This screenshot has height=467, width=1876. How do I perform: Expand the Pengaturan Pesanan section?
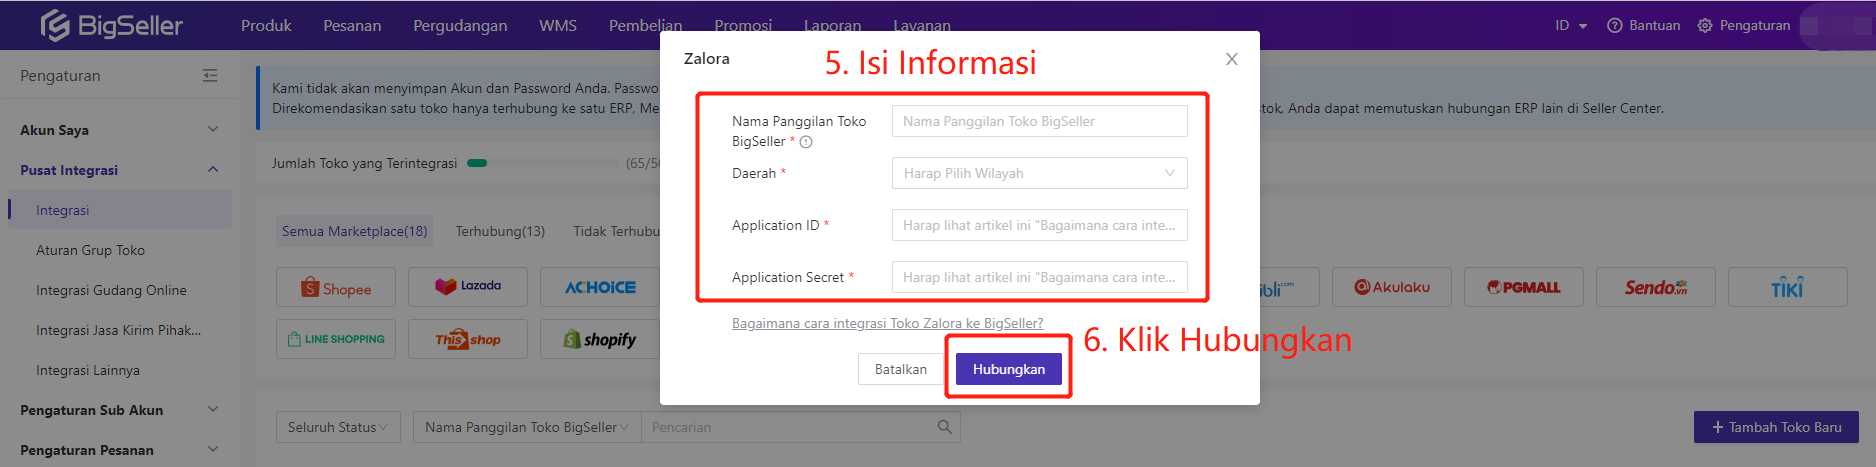tap(119, 450)
